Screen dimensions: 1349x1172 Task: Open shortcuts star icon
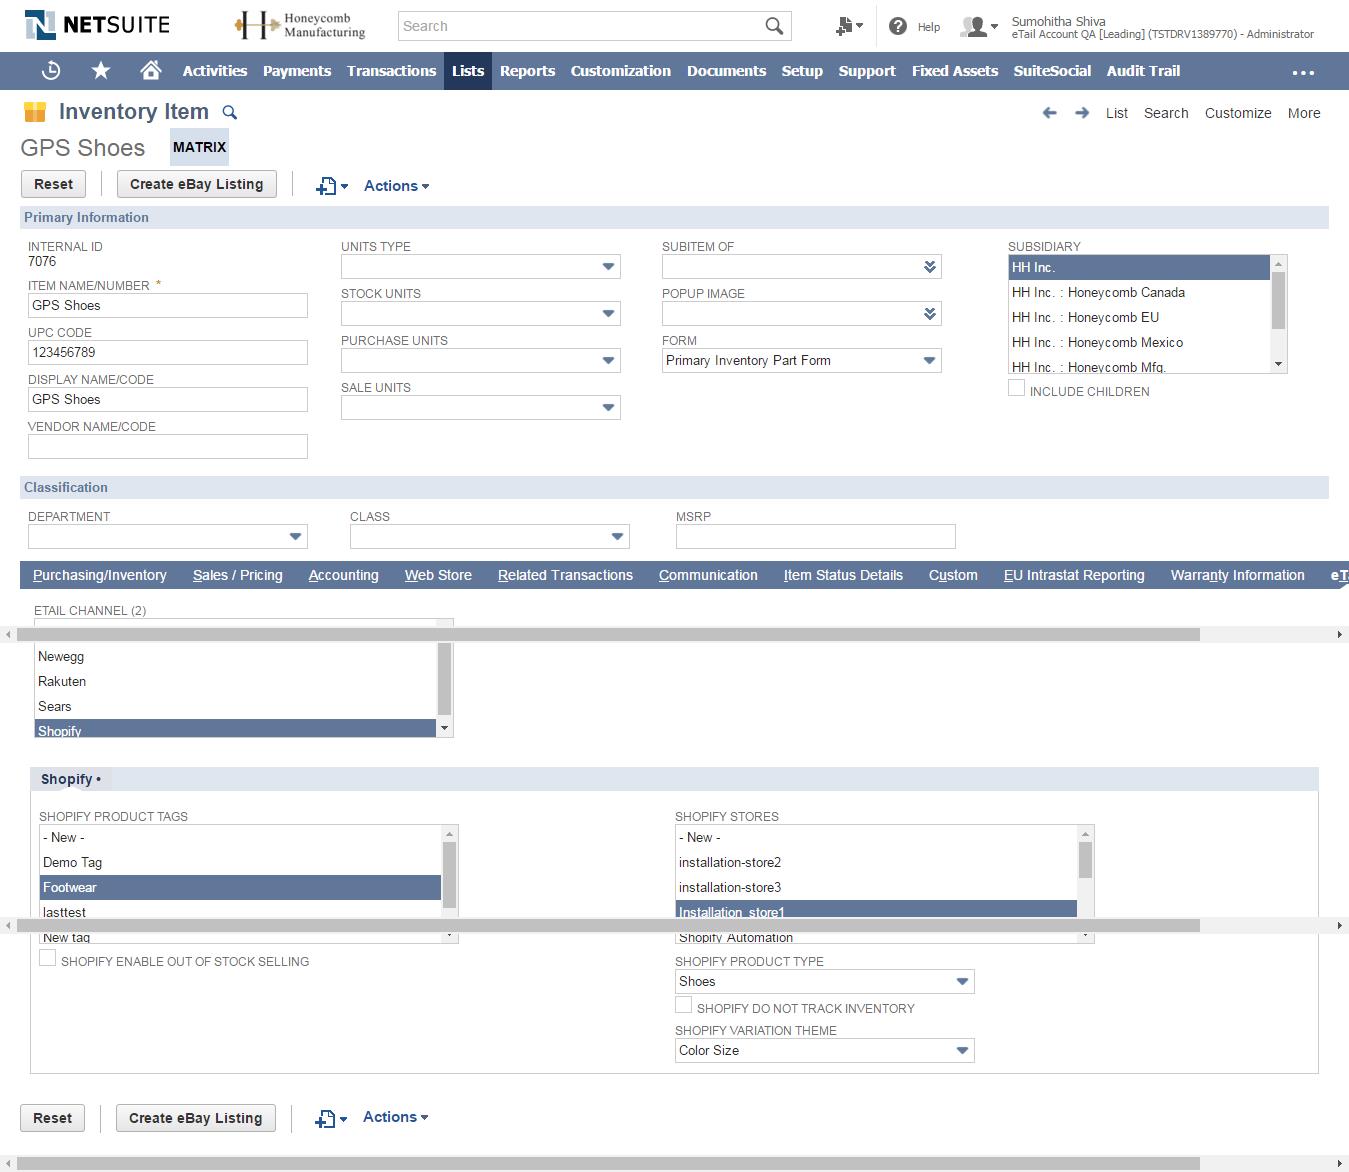click(101, 71)
